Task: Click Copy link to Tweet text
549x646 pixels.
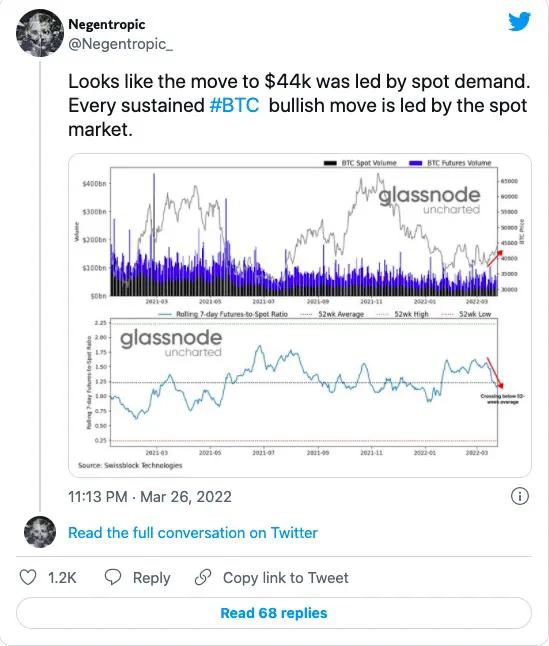Action: coord(285,578)
